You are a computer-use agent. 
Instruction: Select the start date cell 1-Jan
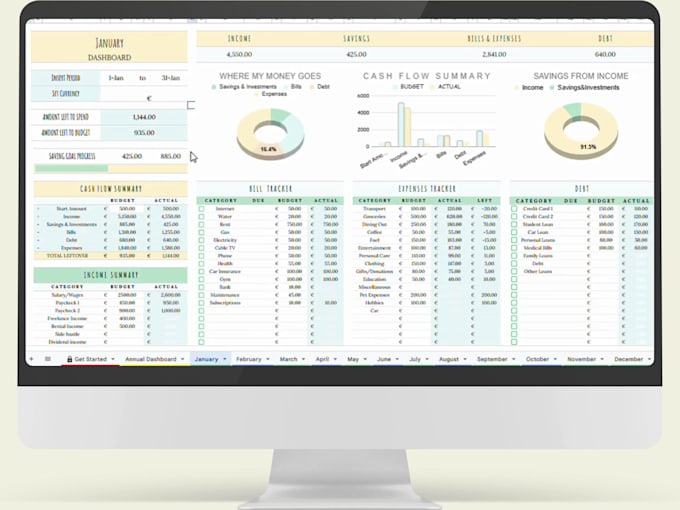tap(116, 78)
